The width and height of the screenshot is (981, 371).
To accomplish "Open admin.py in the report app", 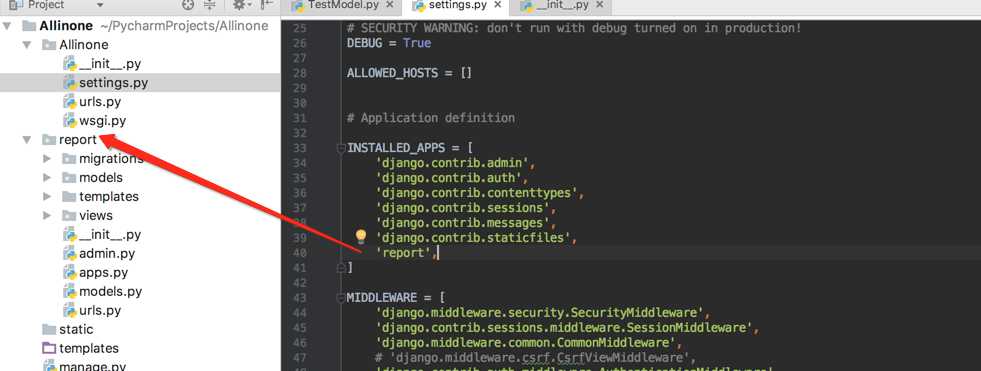I will (107, 253).
